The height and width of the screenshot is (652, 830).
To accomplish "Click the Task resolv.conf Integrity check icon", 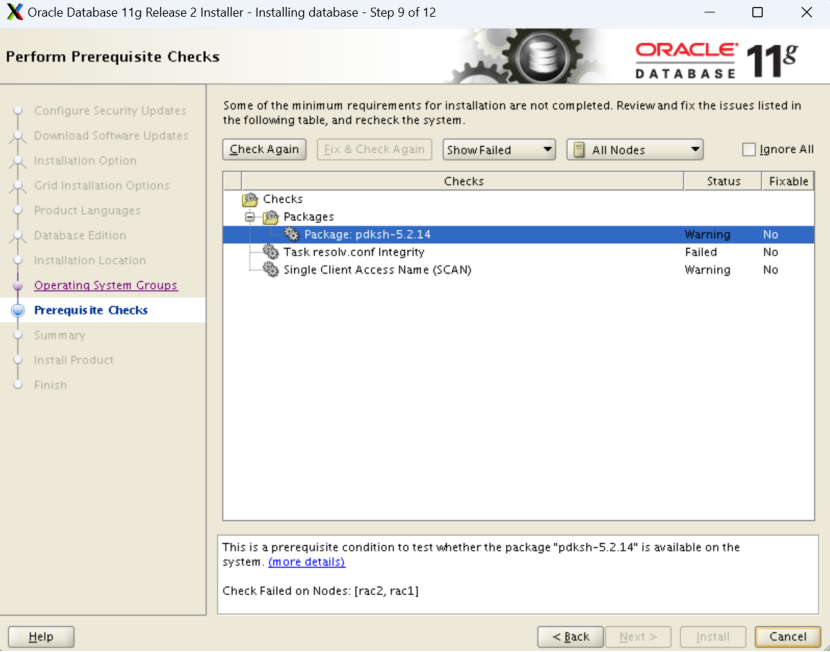I will pyautogui.click(x=270, y=252).
